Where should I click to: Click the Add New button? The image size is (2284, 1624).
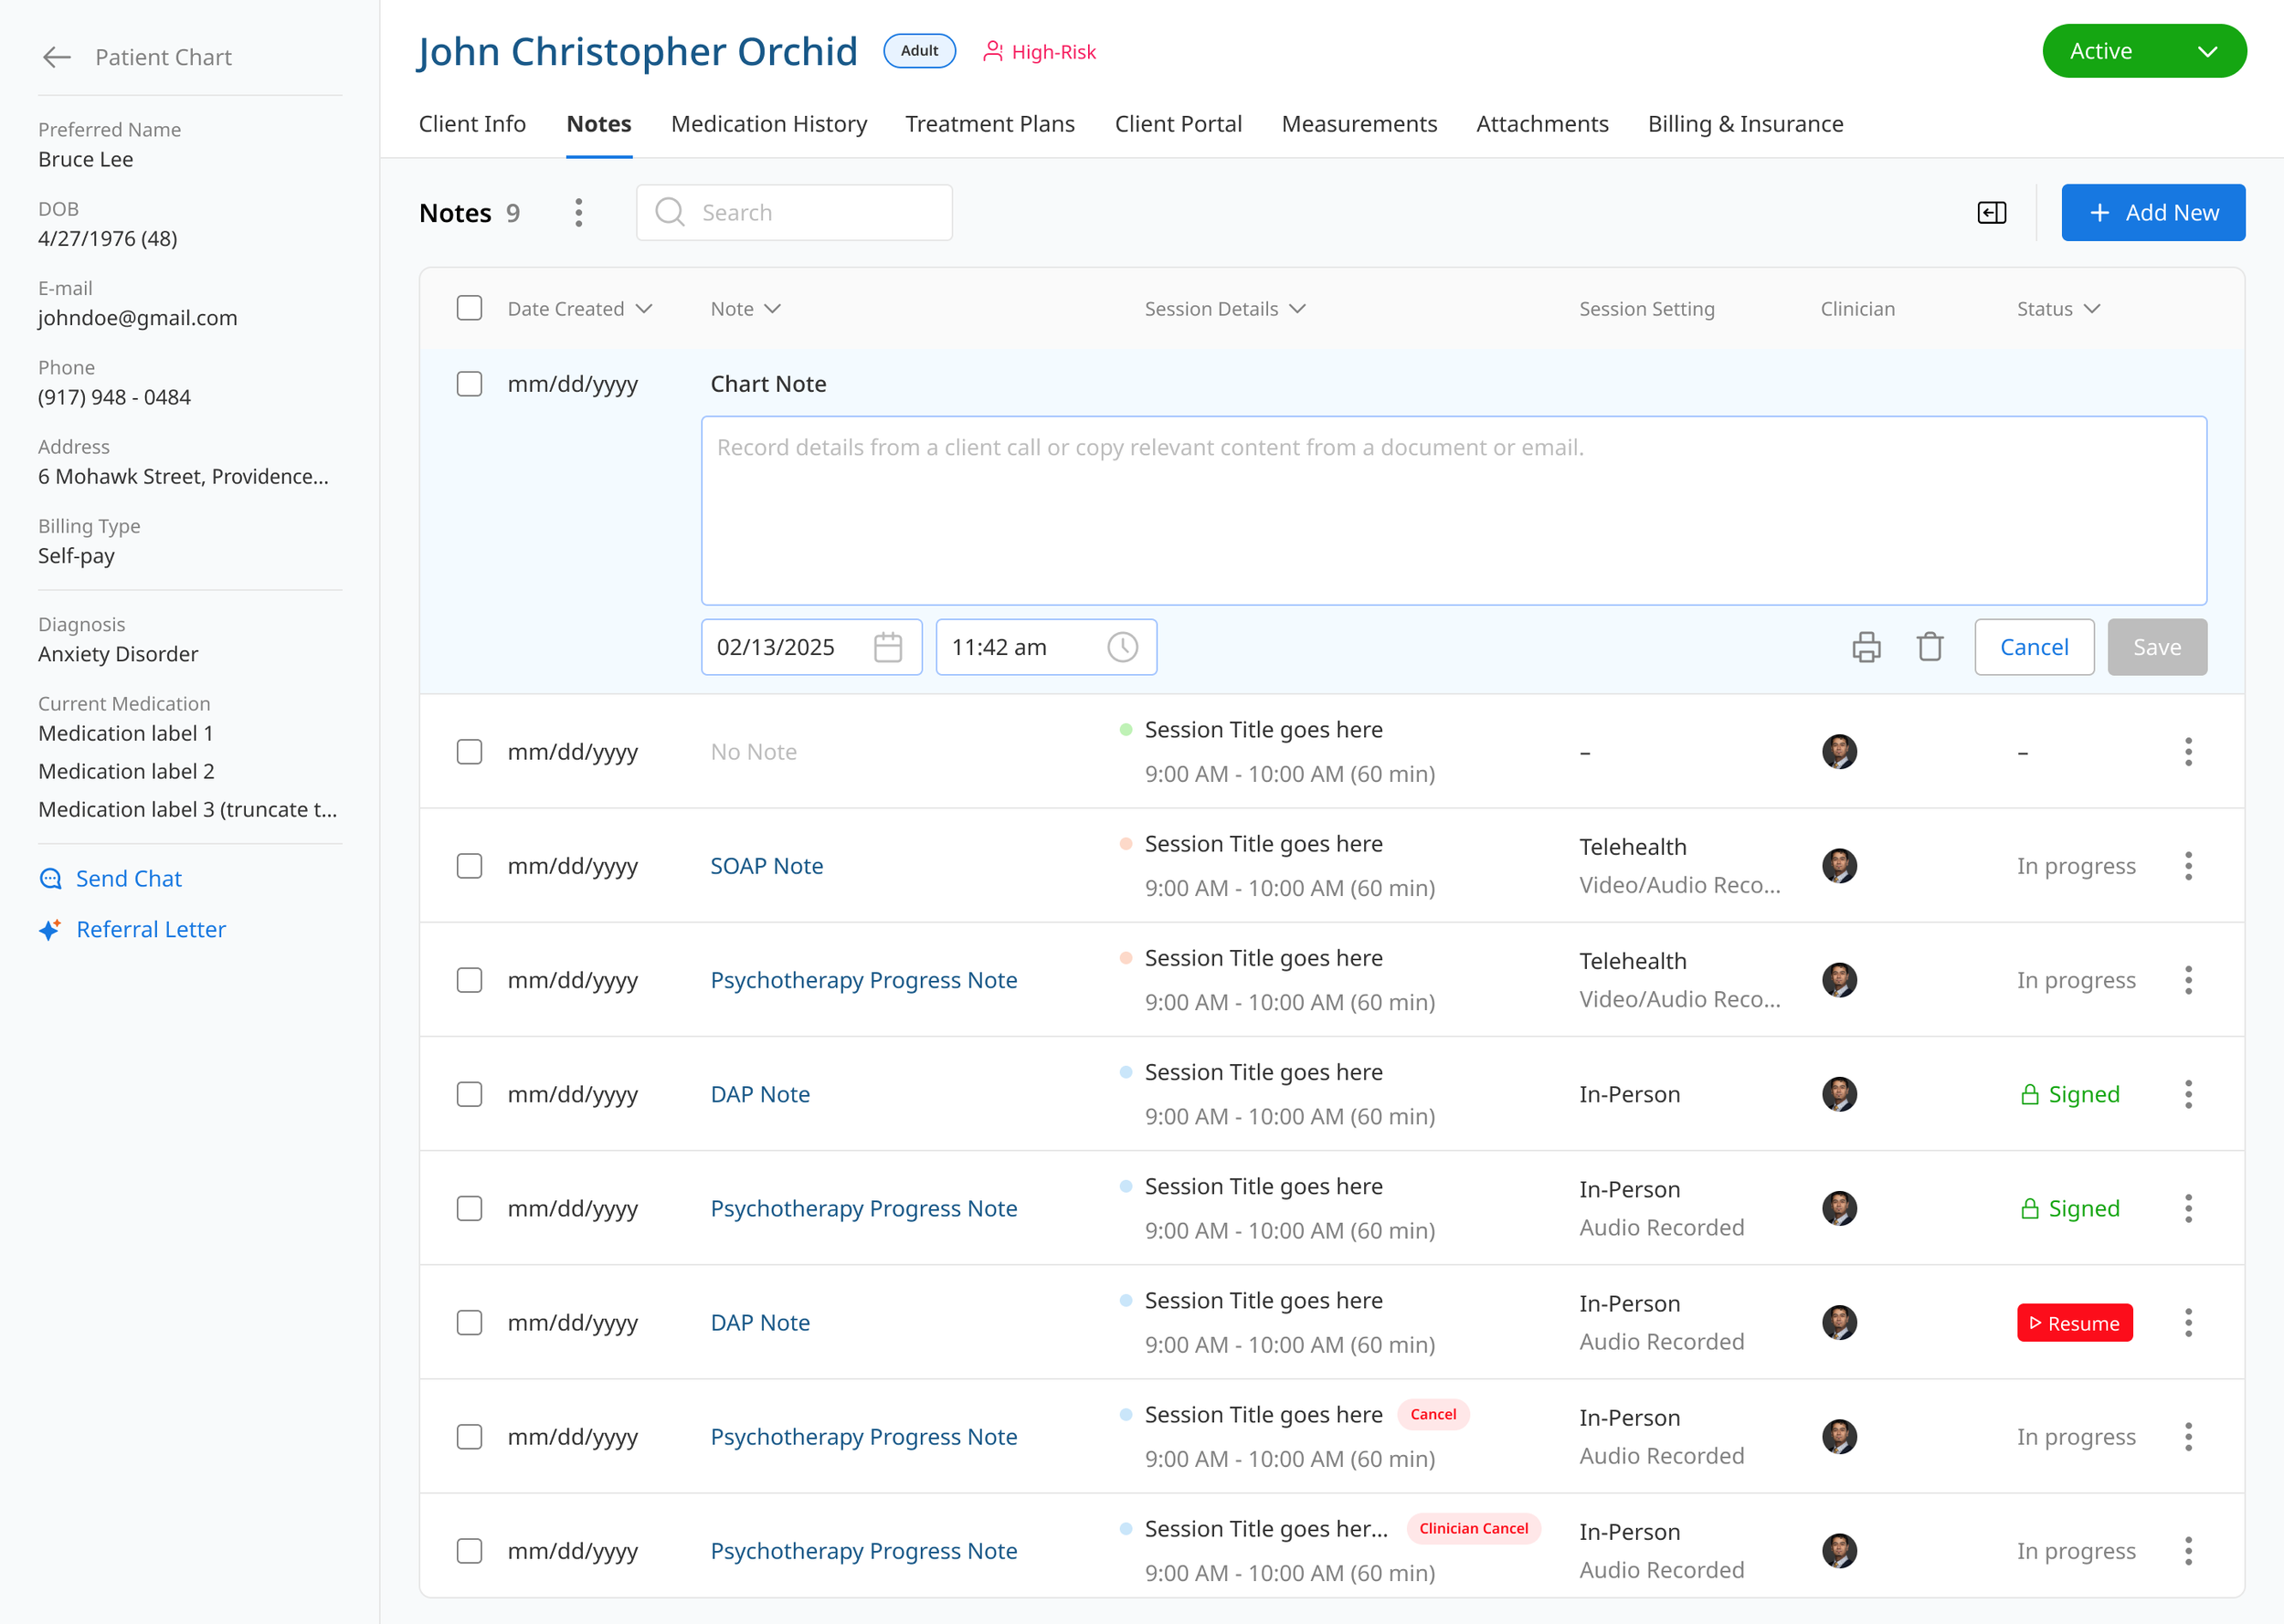(x=2152, y=212)
